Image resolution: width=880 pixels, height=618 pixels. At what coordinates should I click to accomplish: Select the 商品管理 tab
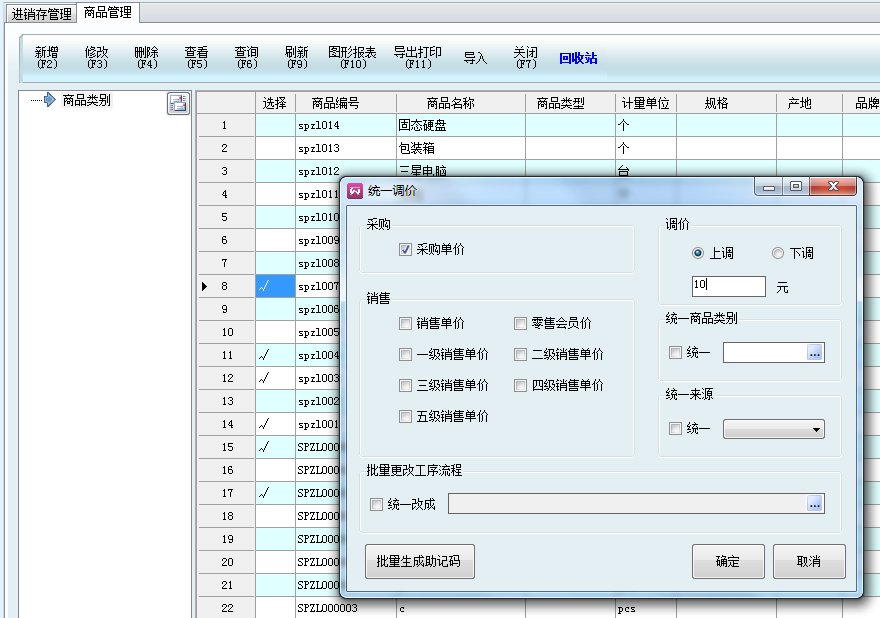tap(108, 13)
